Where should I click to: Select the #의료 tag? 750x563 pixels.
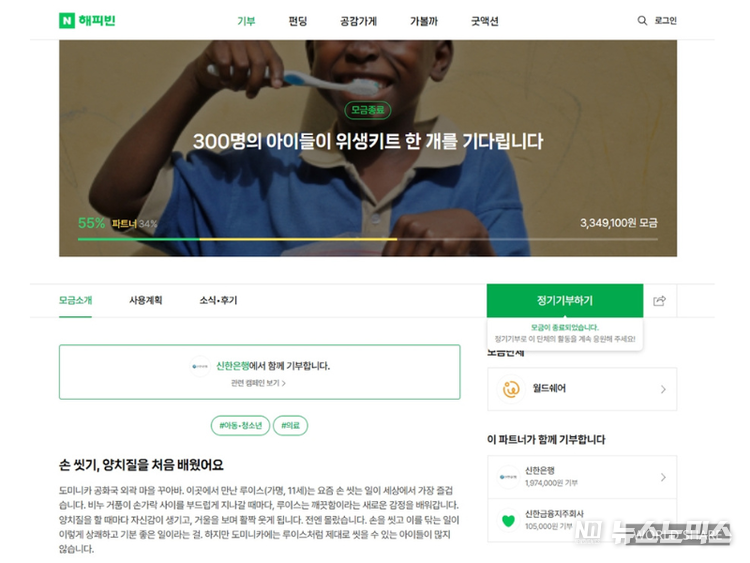[x=290, y=425]
